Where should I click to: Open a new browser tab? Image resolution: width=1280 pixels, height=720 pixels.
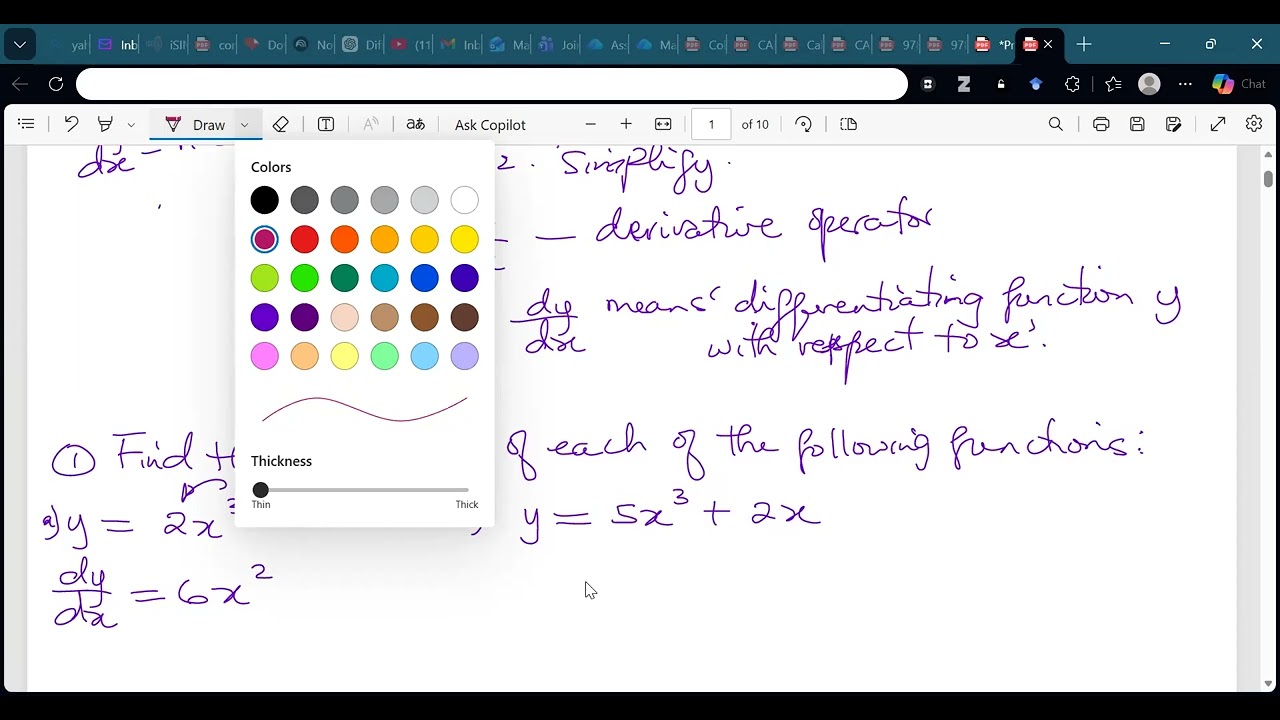(x=1084, y=44)
